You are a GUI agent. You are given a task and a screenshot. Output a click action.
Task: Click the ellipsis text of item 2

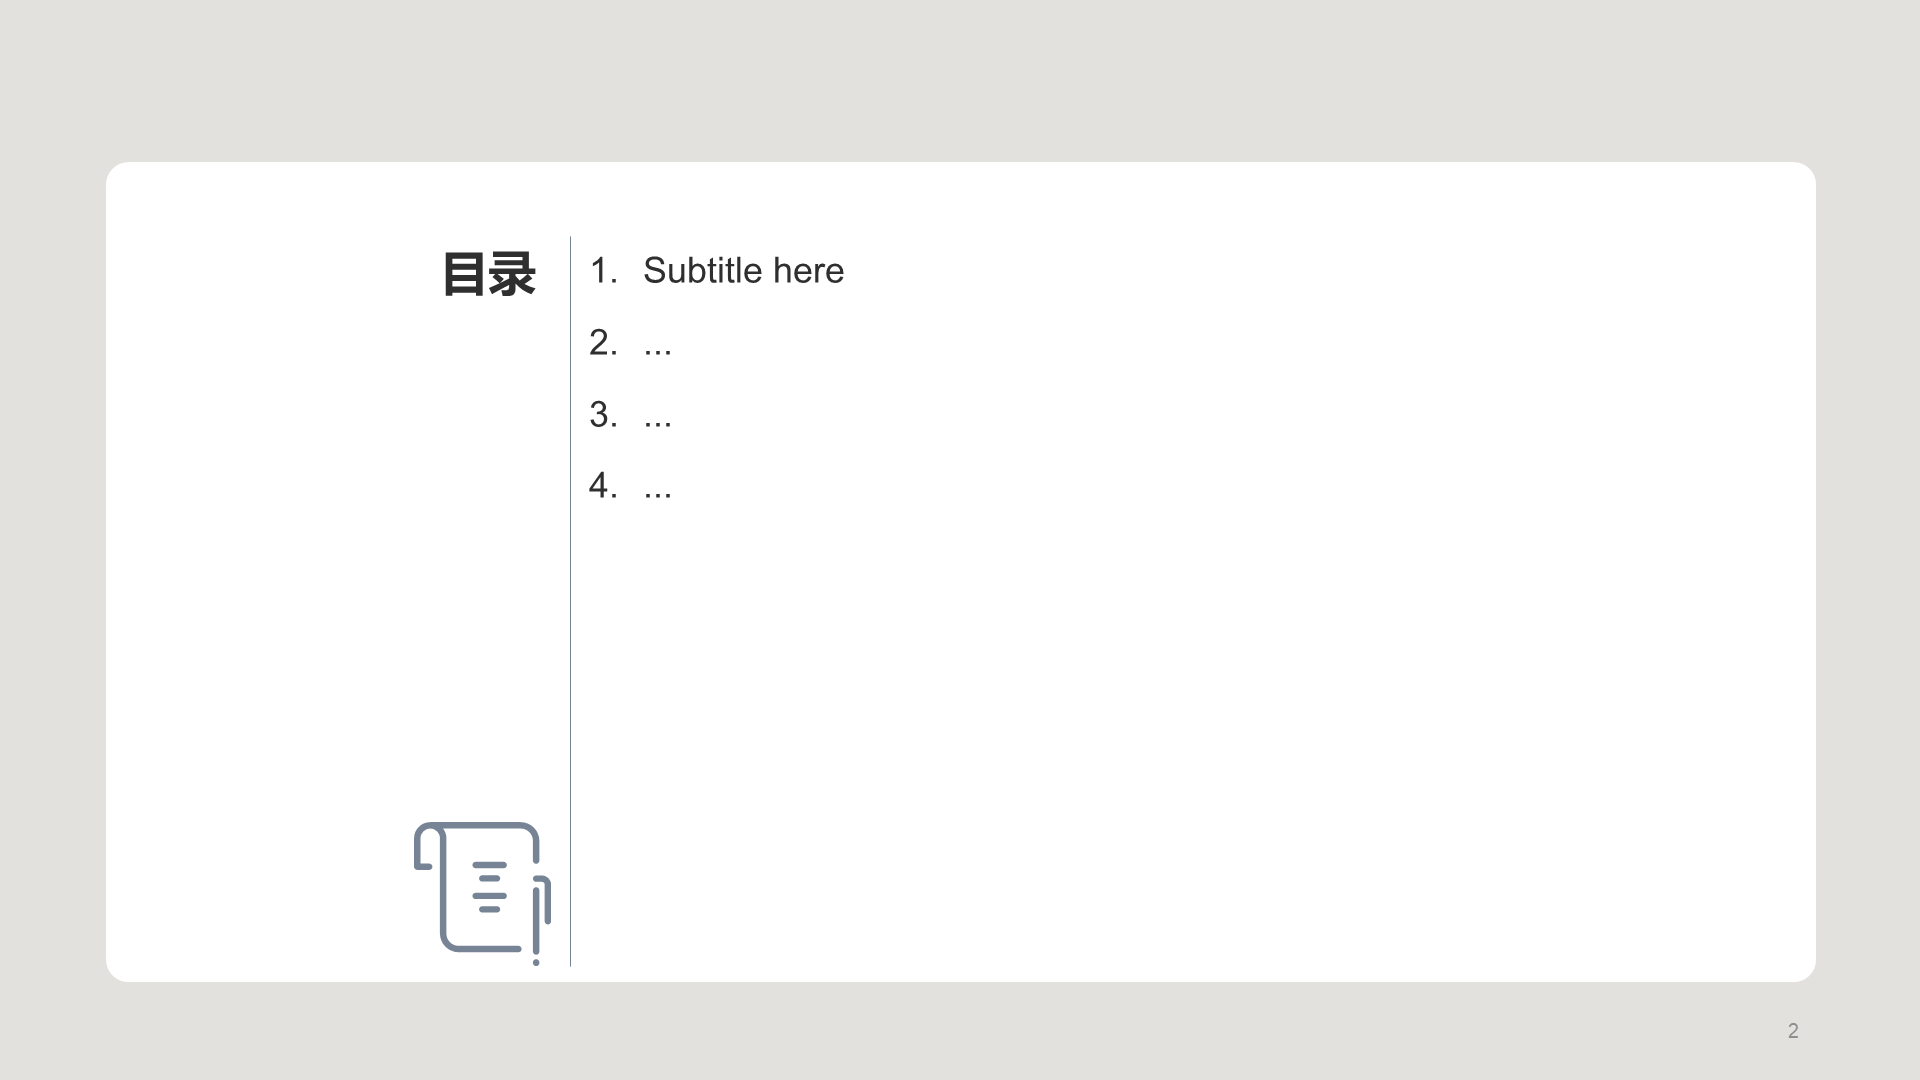657,345
